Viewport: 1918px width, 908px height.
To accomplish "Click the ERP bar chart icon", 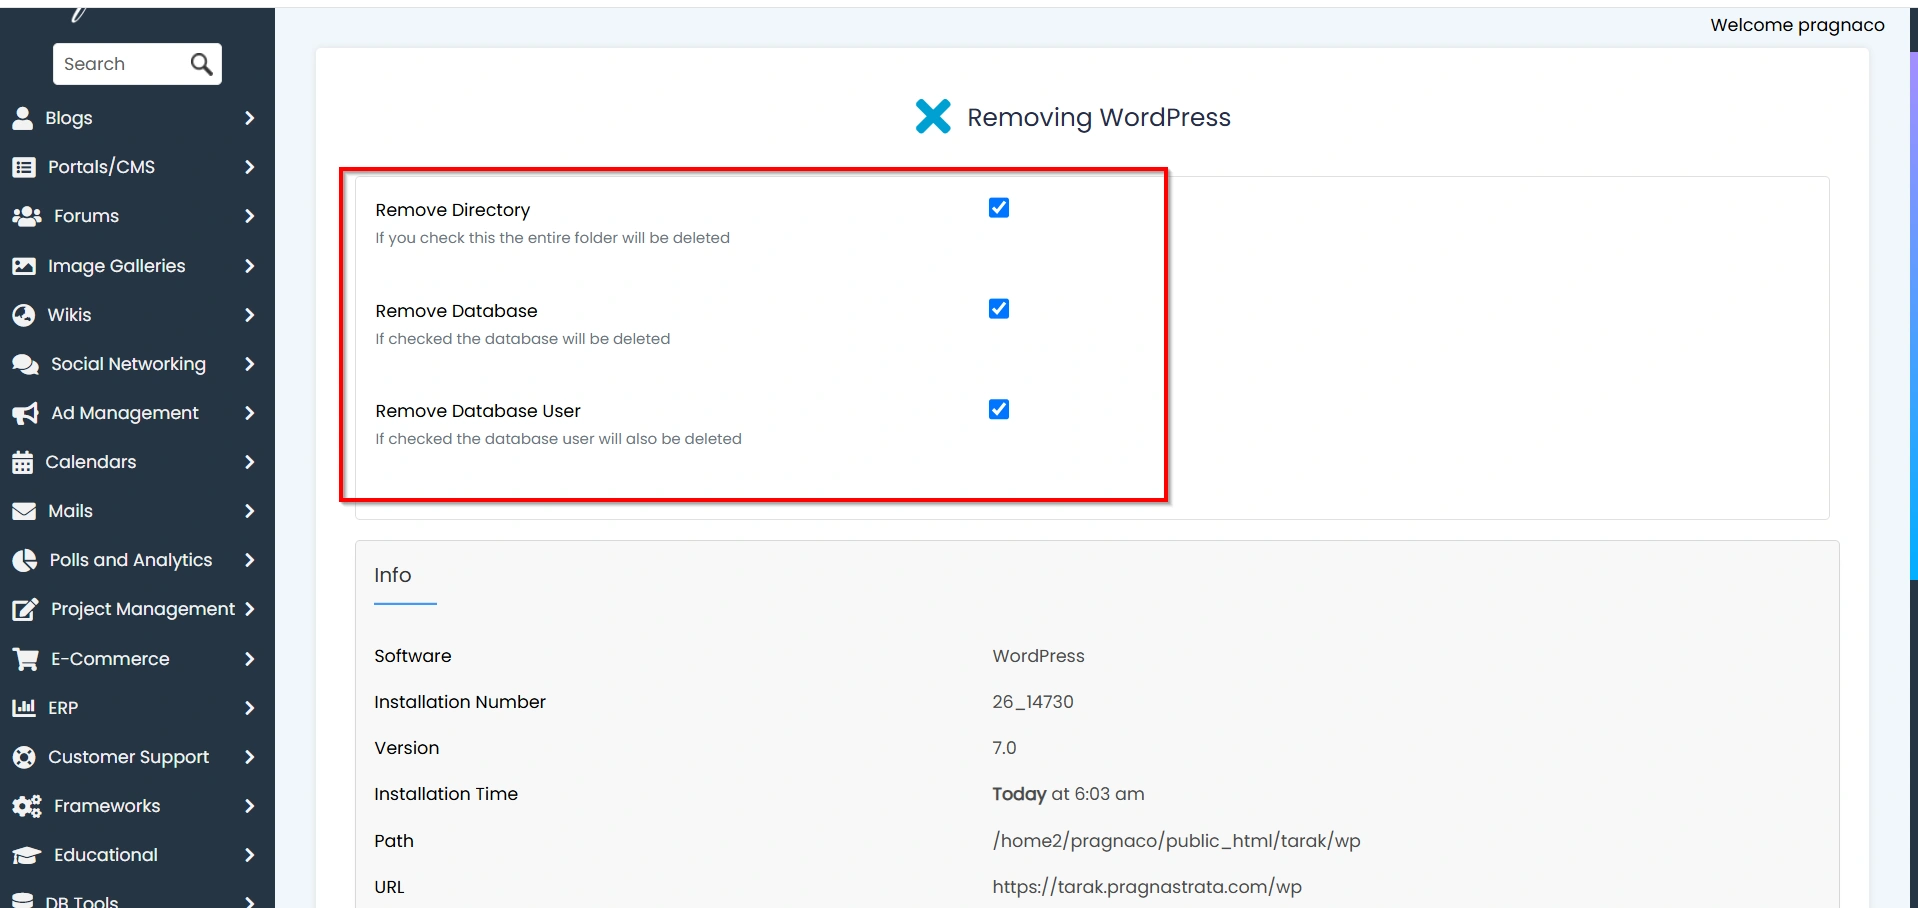I will click(24, 708).
